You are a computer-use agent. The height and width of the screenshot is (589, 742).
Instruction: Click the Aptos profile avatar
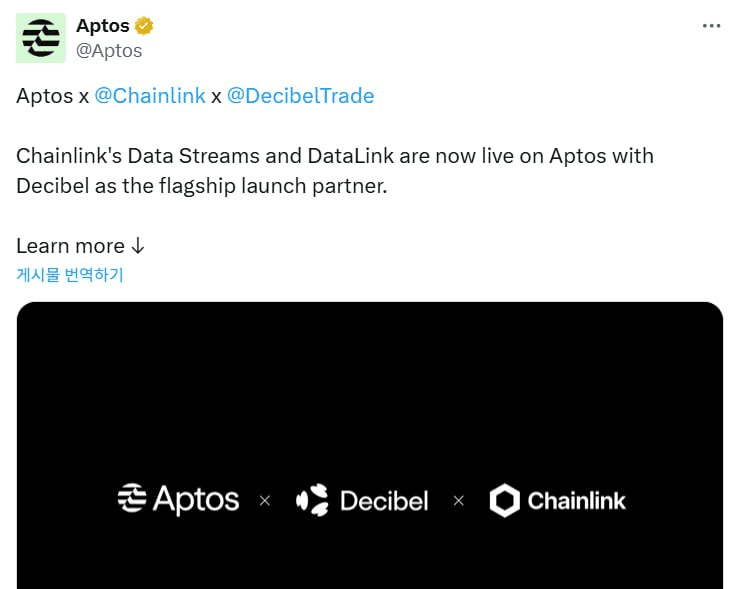point(41,38)
